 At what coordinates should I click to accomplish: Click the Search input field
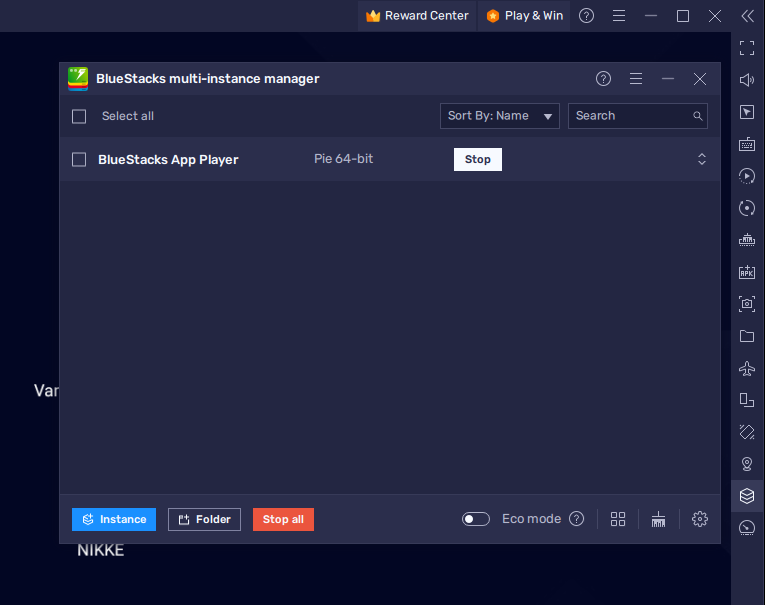pyautogui.click(x=638, y=116)
